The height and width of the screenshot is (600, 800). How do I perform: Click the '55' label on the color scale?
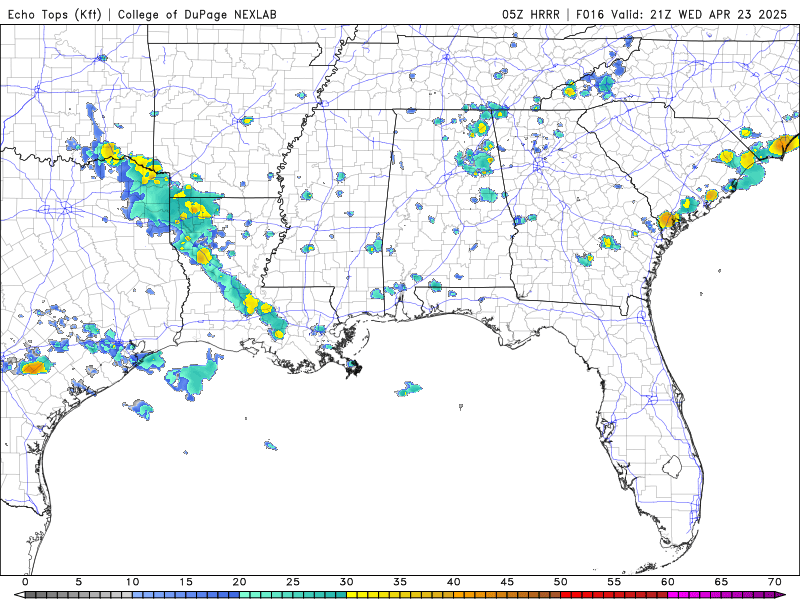pos(614,582)
